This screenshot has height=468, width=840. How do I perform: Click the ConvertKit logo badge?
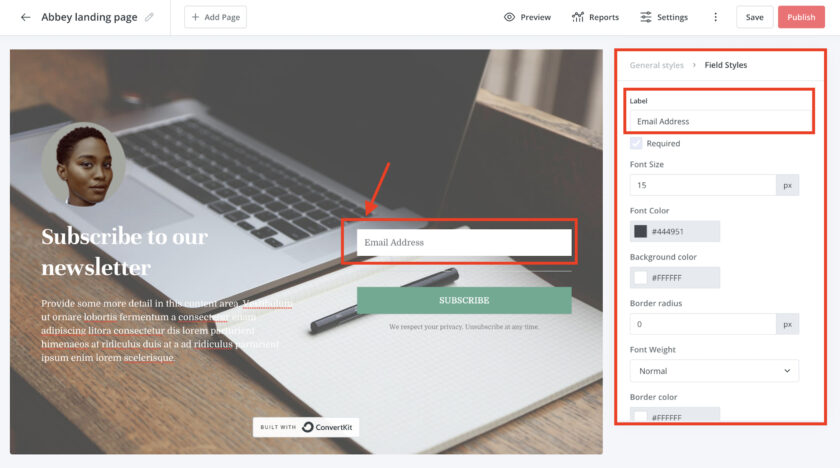tap(306, 427)
